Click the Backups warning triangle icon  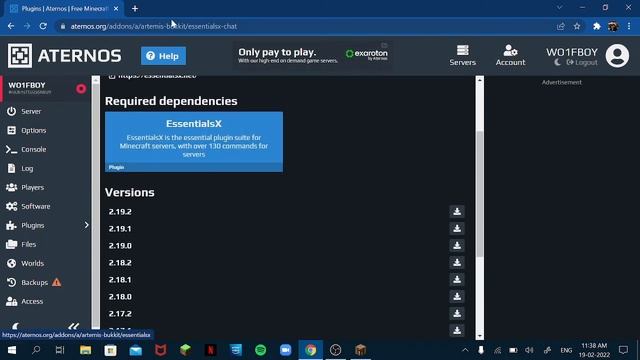point(57,282)
